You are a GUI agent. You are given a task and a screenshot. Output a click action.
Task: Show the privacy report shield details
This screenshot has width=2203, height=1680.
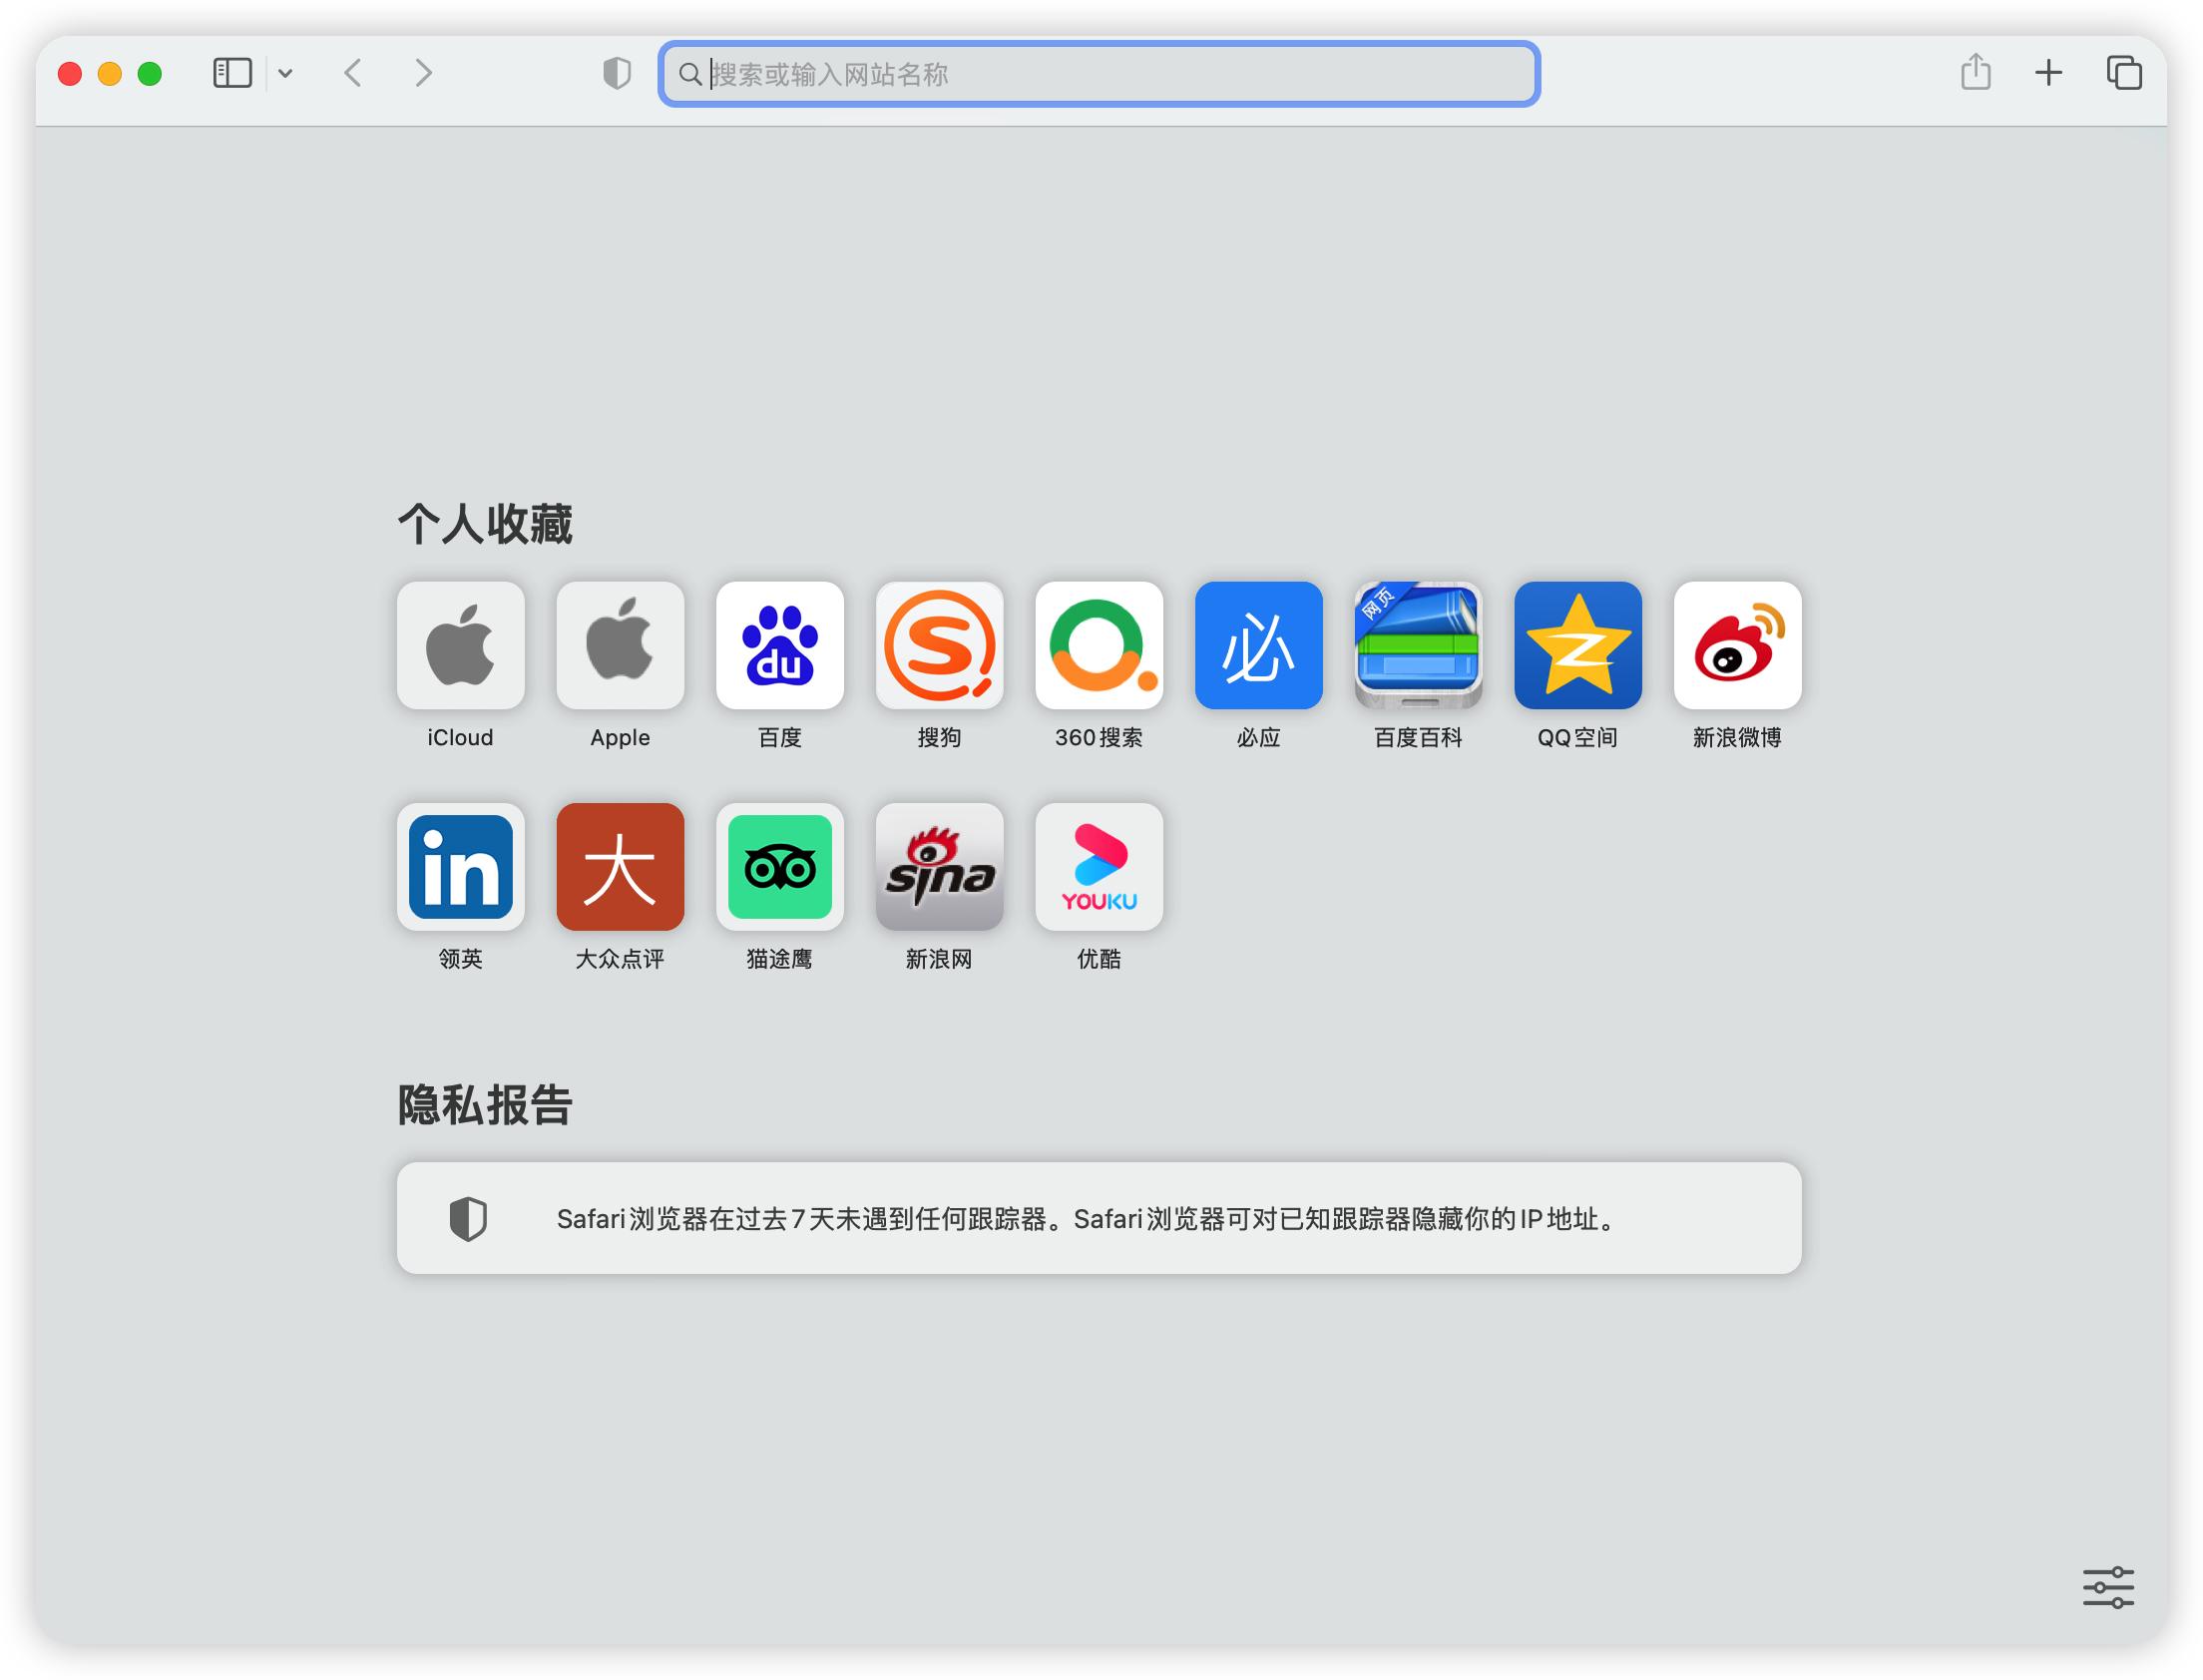[617, 73]
